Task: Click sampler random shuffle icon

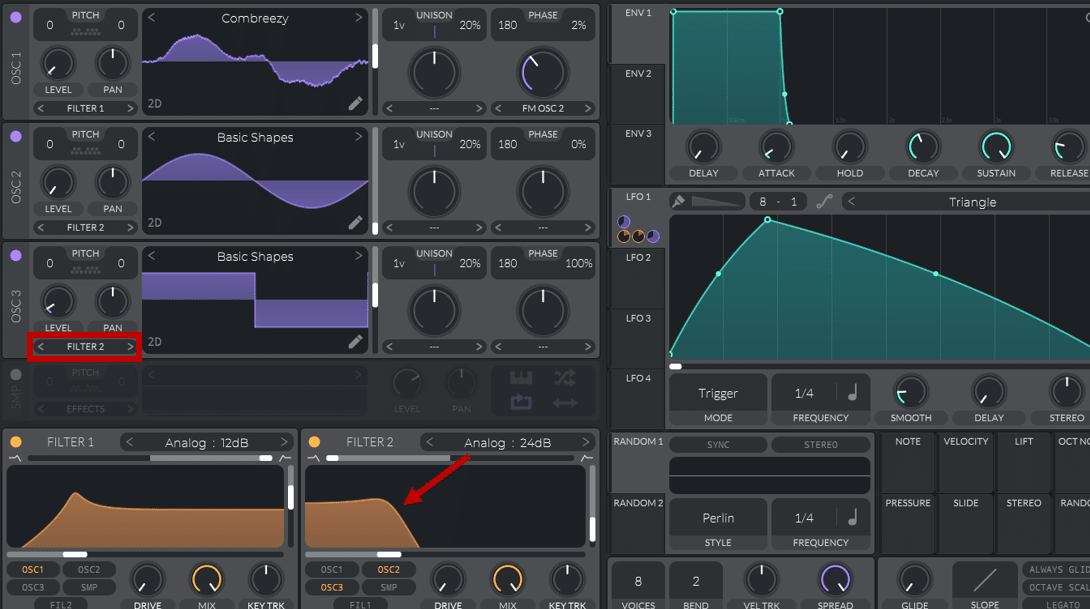Action: coord(564,379)
